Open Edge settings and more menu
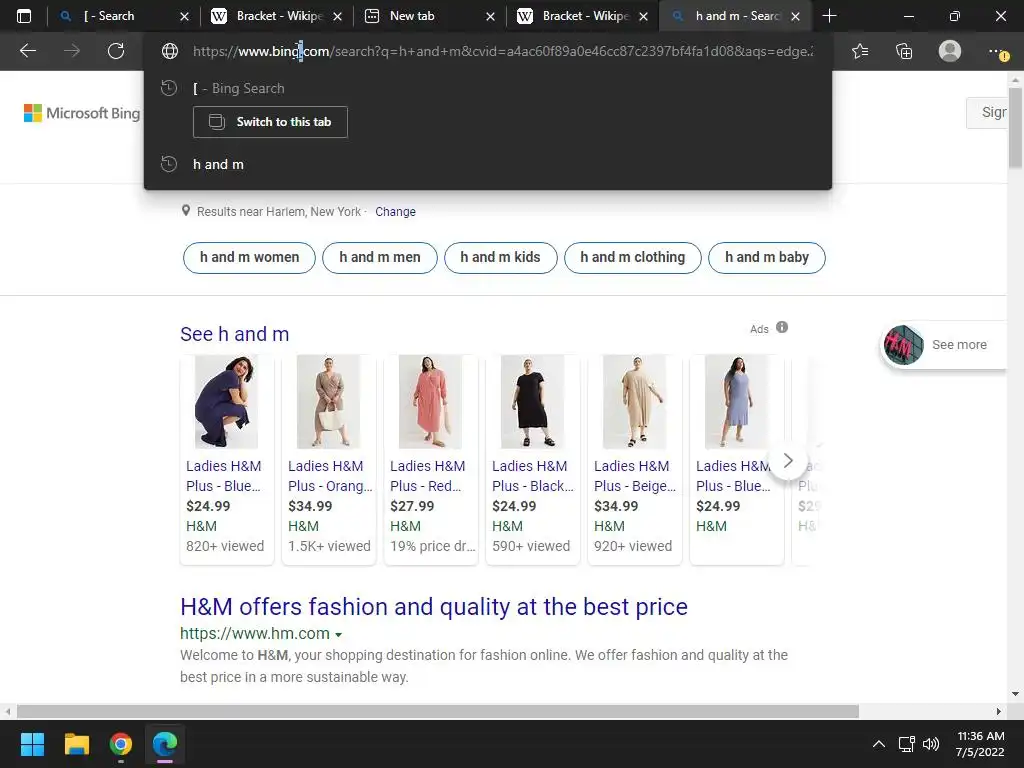 pos(997,52)
